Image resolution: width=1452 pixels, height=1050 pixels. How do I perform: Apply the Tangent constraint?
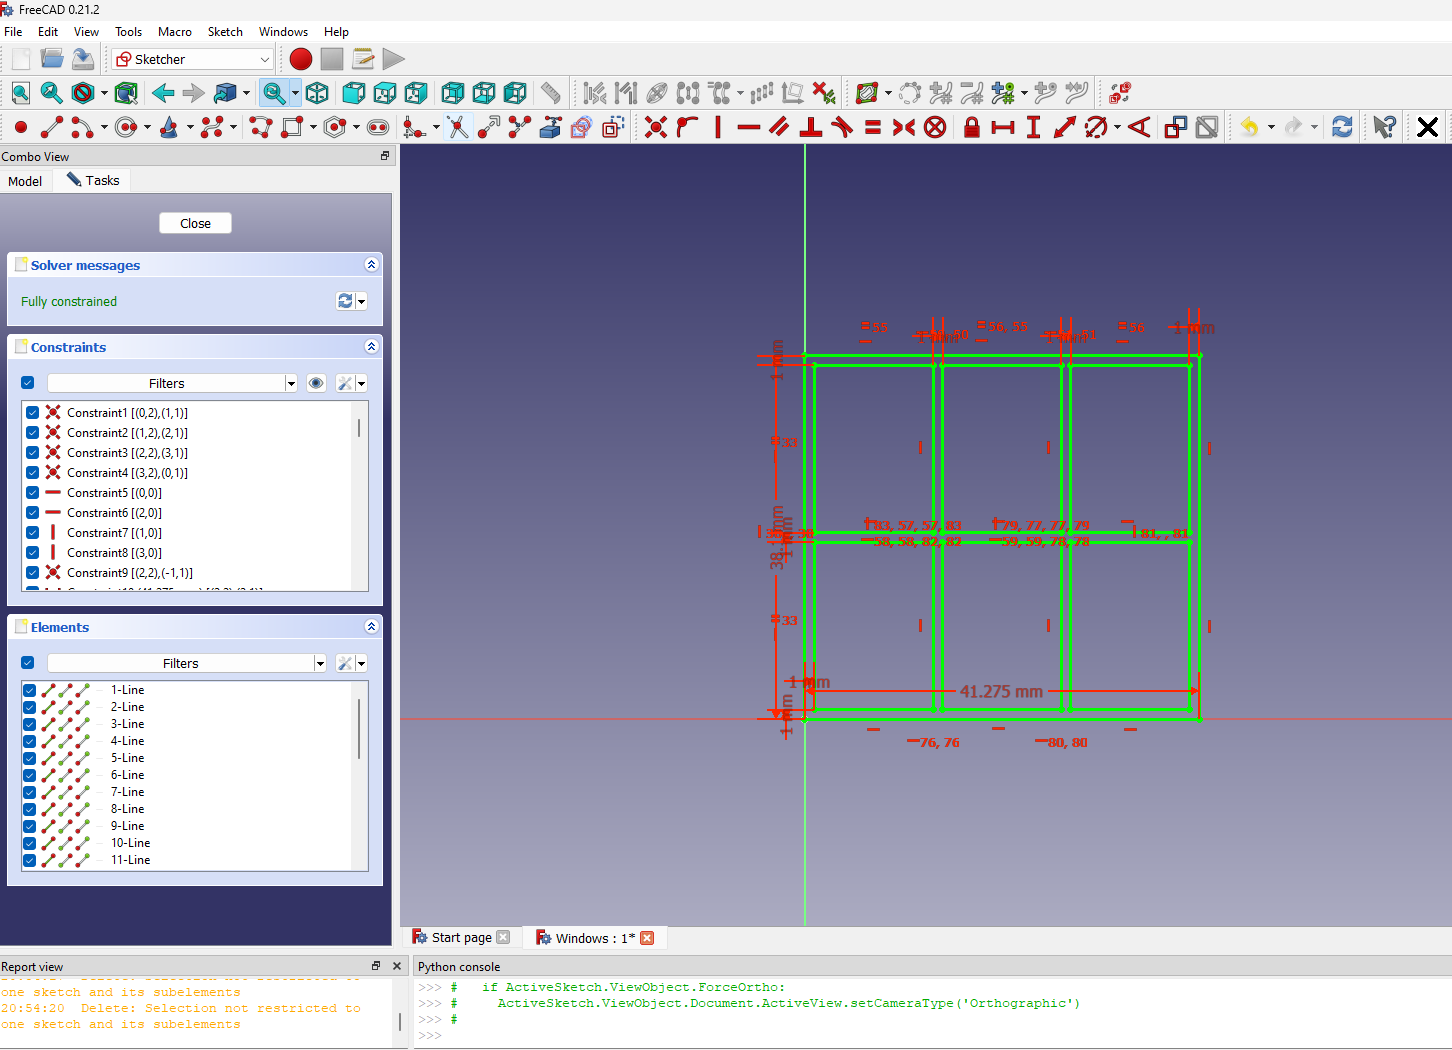tap(842, 127)
